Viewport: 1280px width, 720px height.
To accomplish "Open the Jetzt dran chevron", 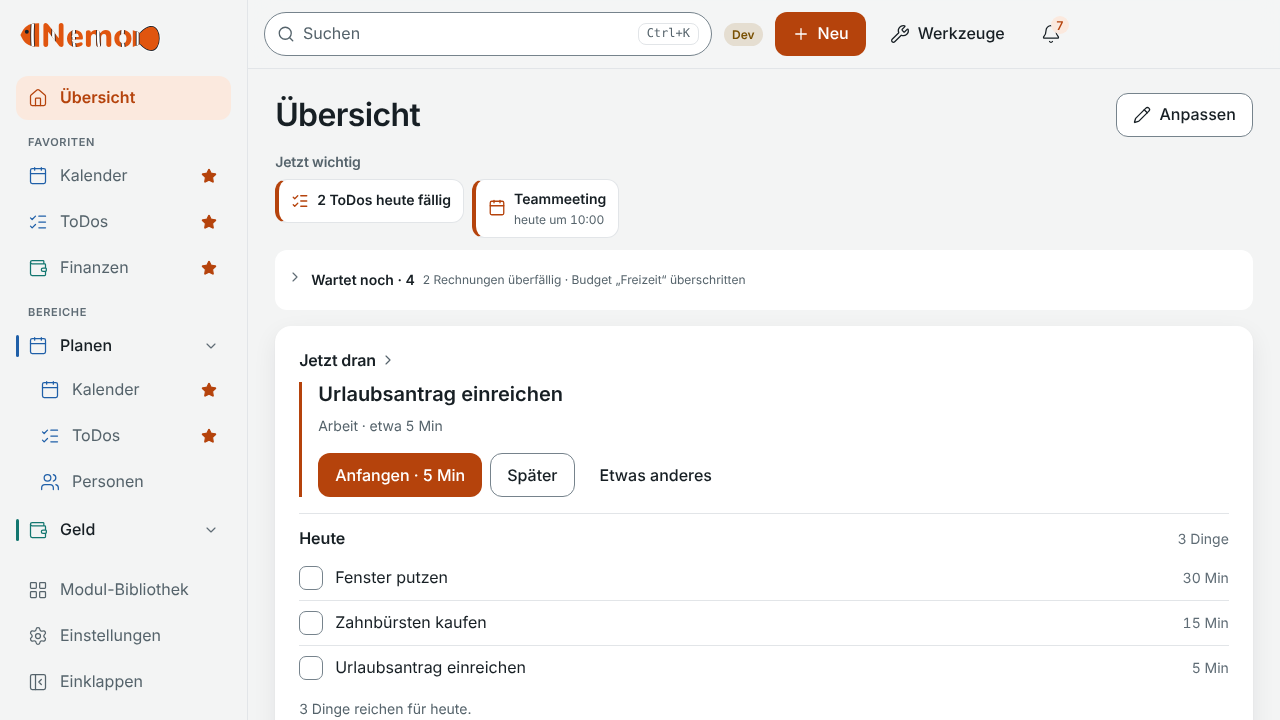I will (x=388, y=360).
